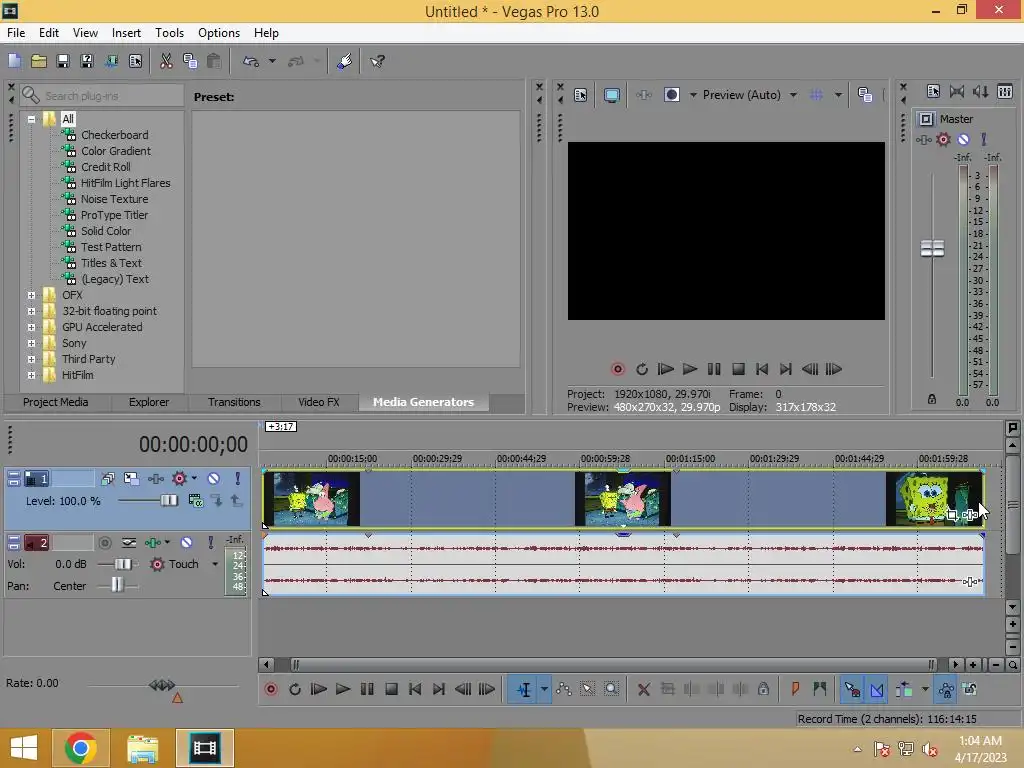
Task: Switch to the Transitions tab
Action: pyautogui.click(x=234, y=402)
